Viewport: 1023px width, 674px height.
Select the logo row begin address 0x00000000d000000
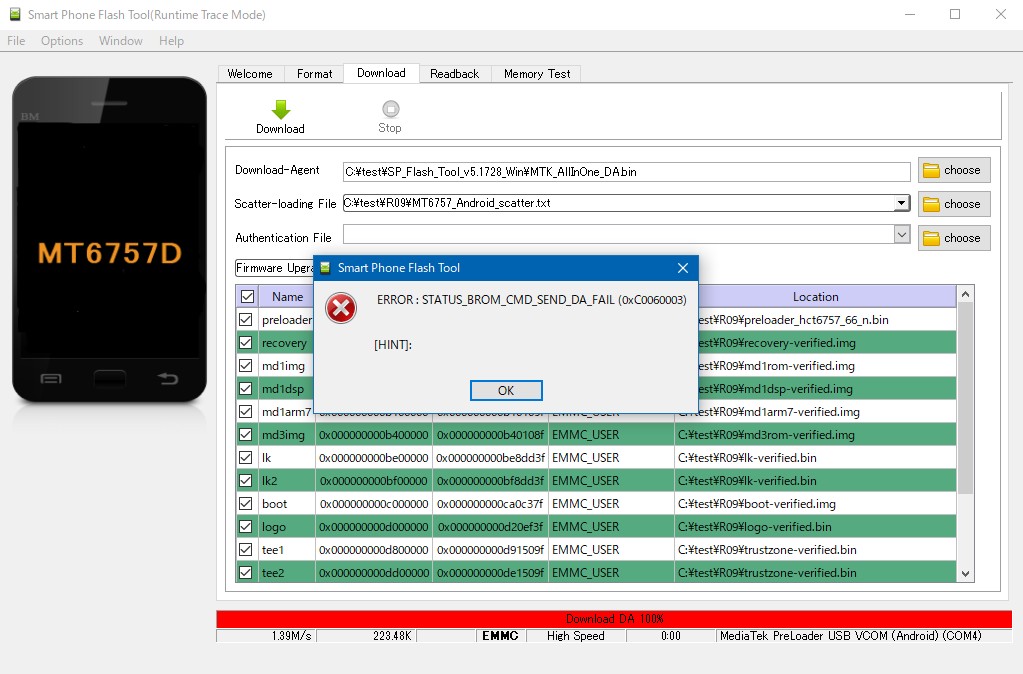pyautogui.click(x=374, y=527)
